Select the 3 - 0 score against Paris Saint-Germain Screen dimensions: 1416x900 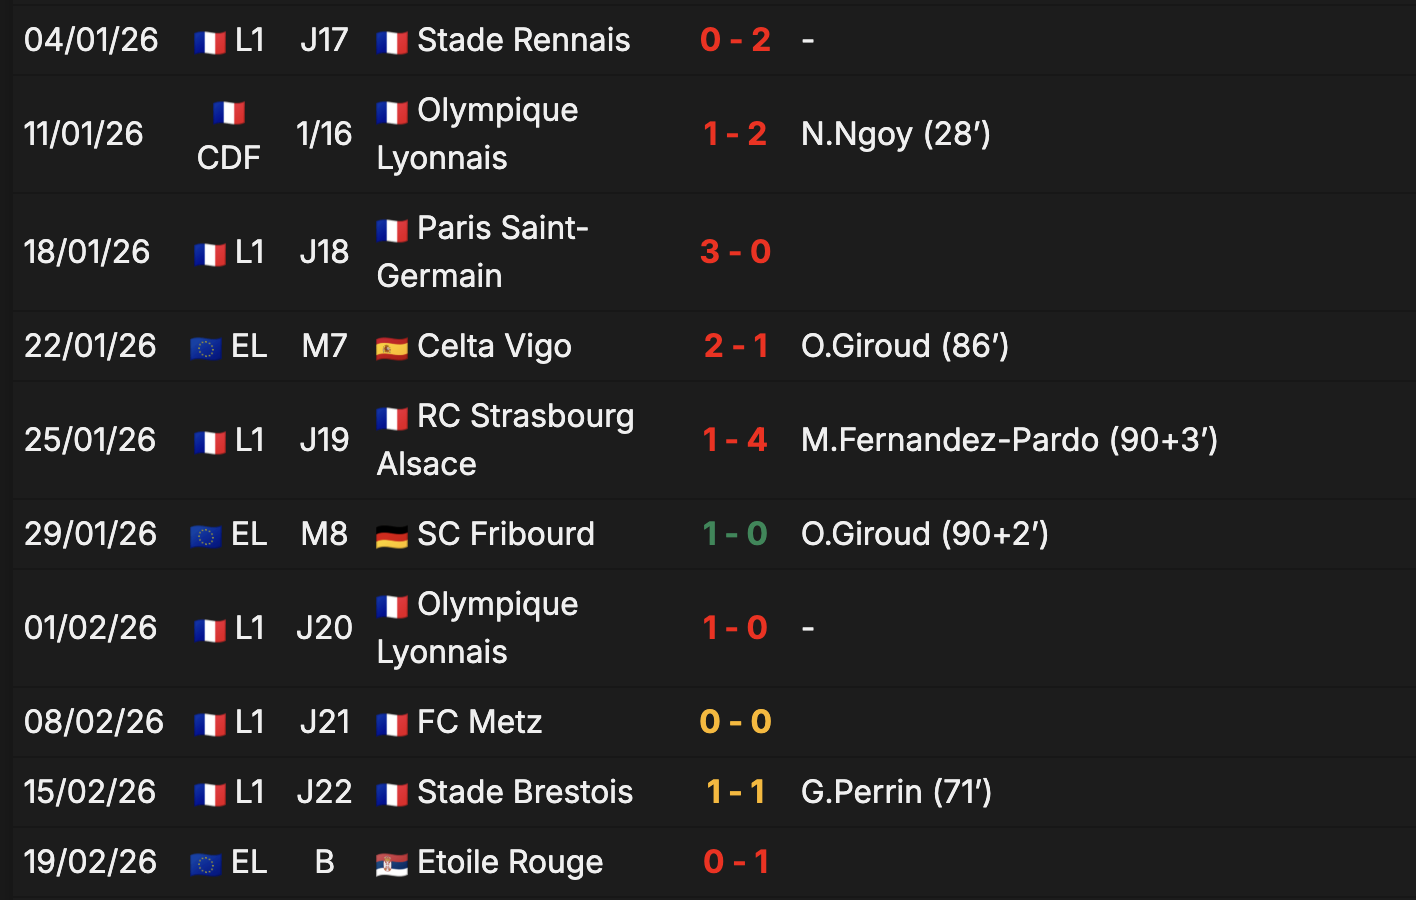736,252
